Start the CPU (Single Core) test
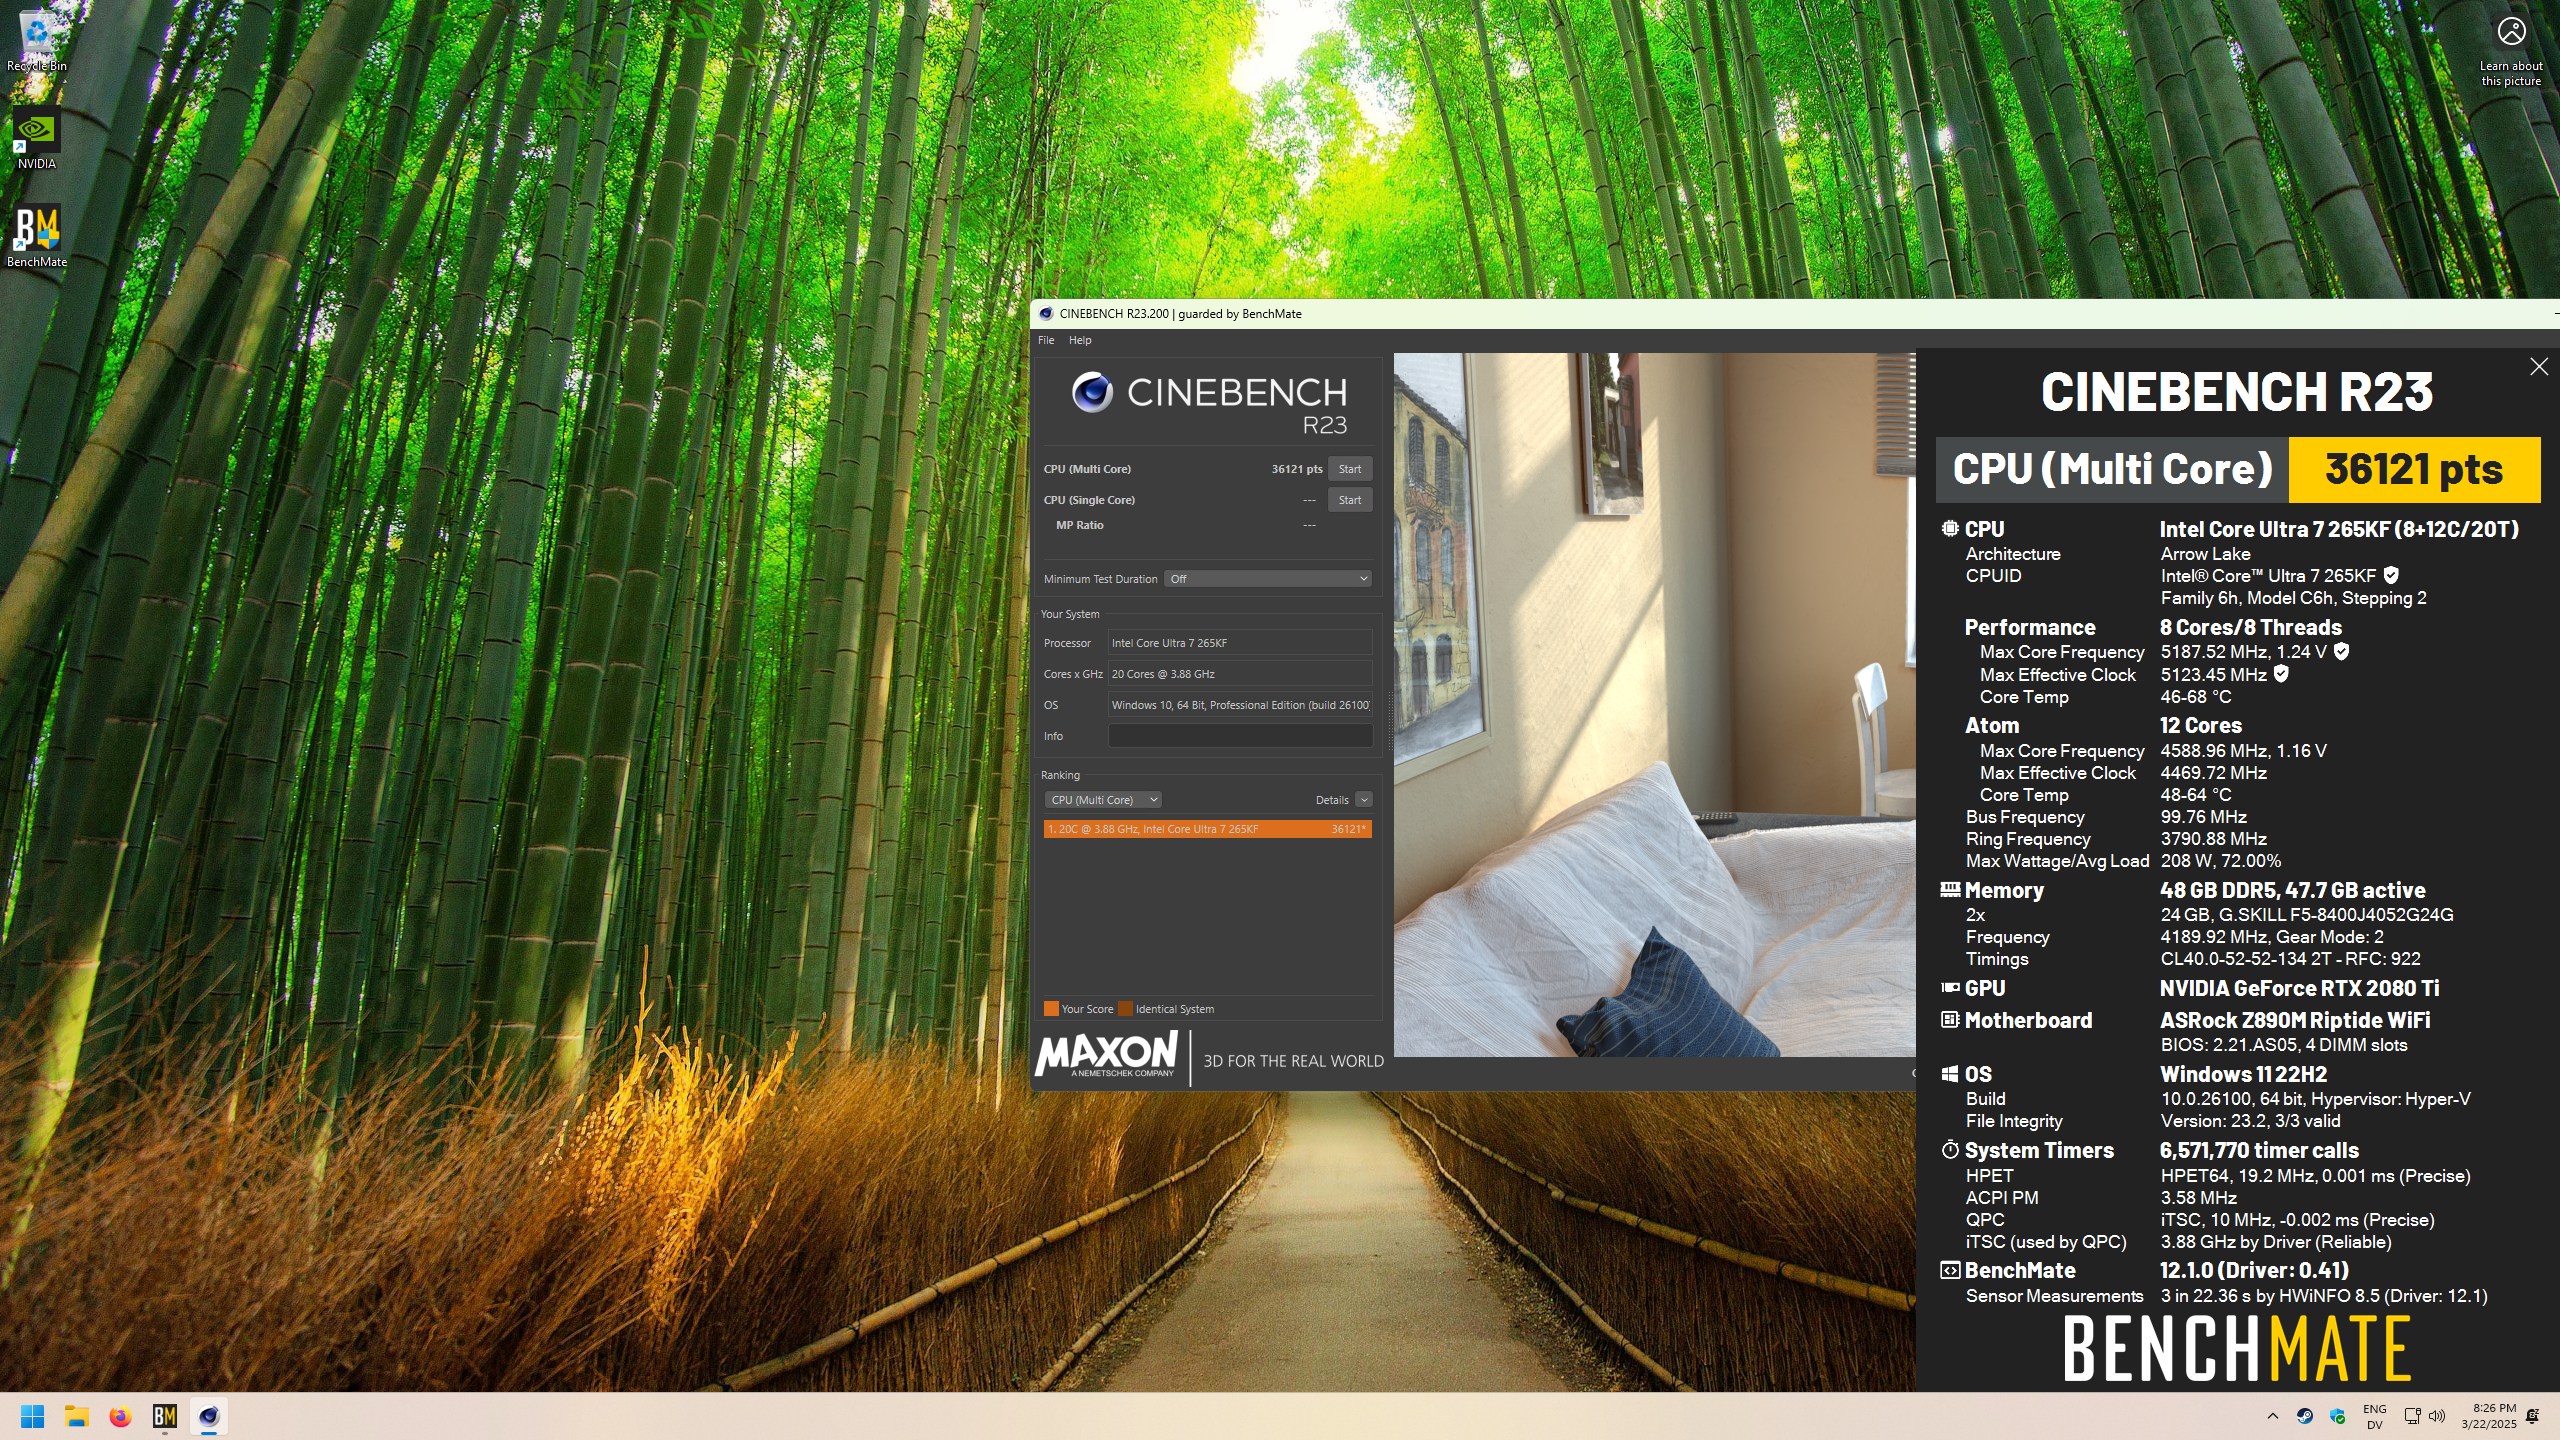 pos(1350,500)
